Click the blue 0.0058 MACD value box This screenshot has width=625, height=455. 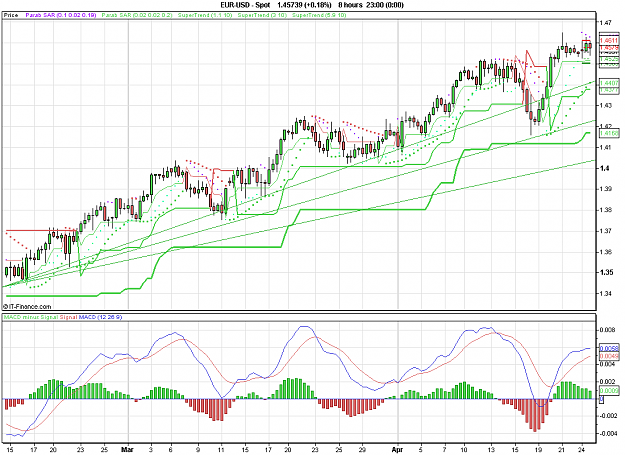tap(609, 349)
